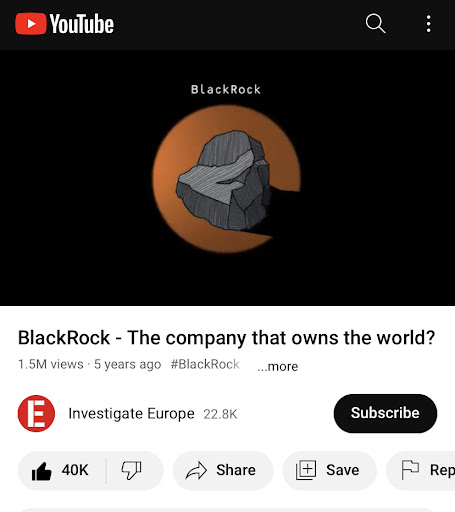
Task: Click the 22.8K subscriber count
Action: 220,414
